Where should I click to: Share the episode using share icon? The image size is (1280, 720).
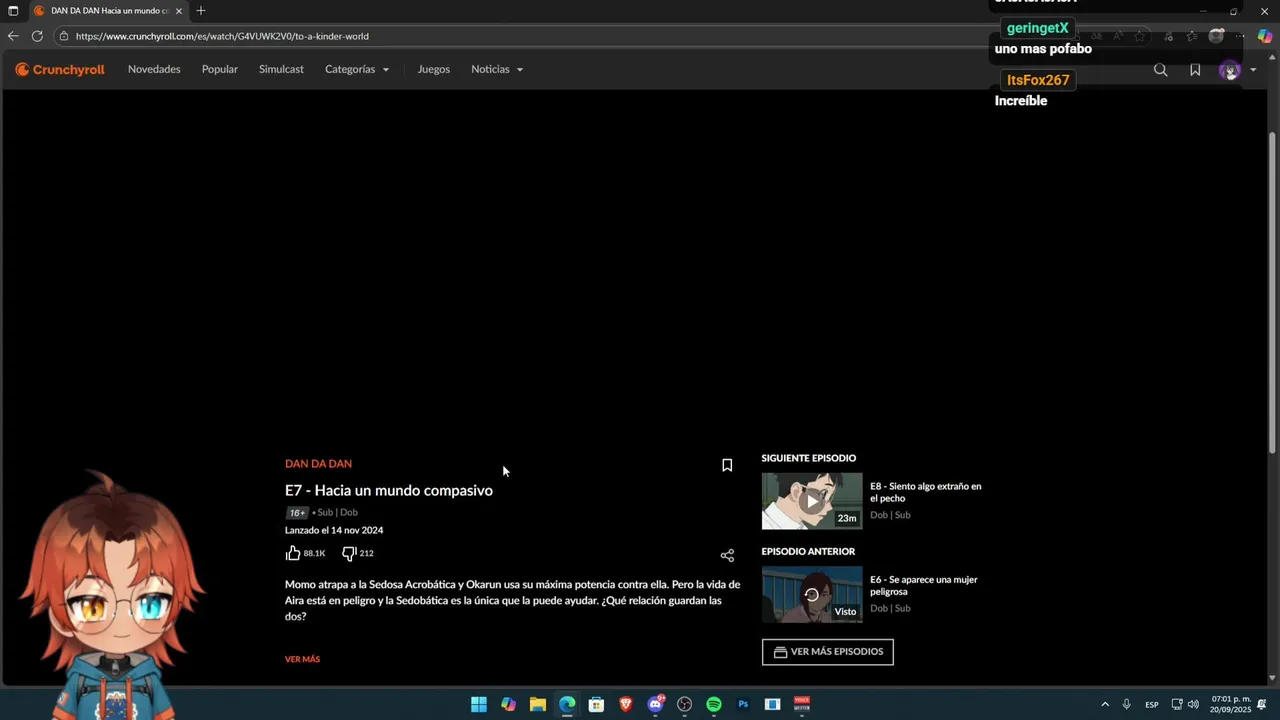pos(727,556)
